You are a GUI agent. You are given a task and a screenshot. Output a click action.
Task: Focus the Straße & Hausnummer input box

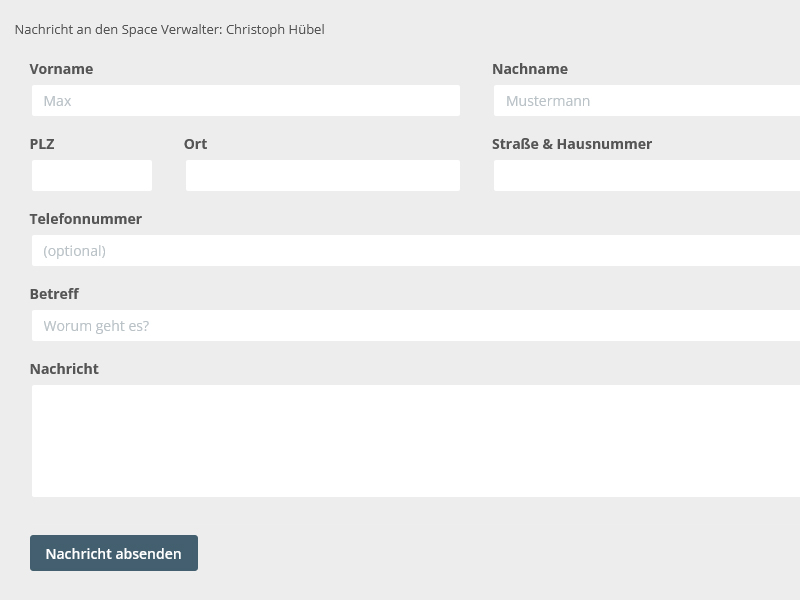pos(646,176)
